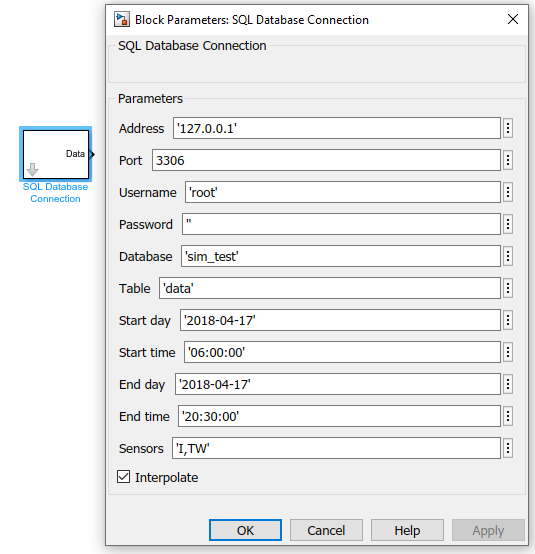Open Help for this block
The height and width of the screenshot is (554, 535).
[407, 530]
